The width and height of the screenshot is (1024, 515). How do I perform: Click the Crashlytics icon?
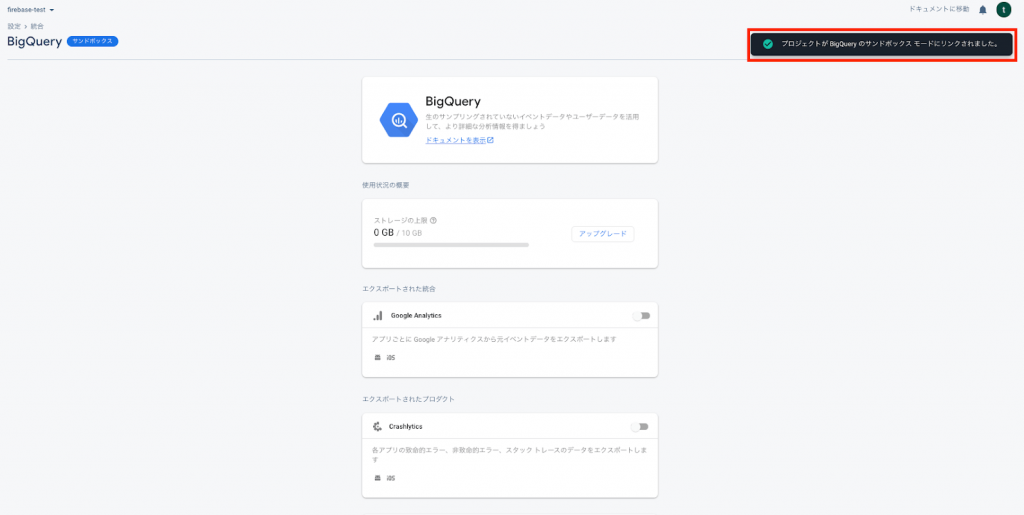tap(377, 426)
